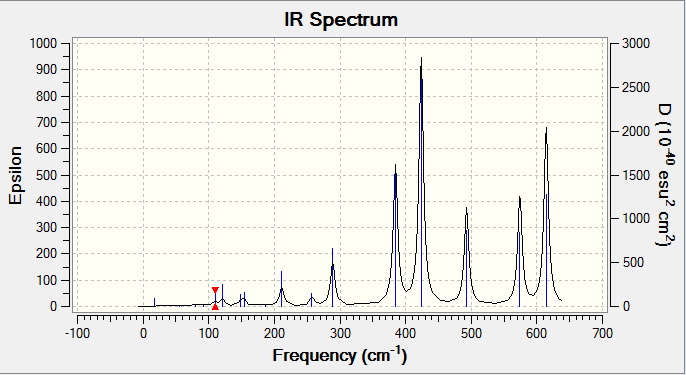This screenshot has width=686, height=375.
Task: Click the red downward triangle marker near 110 cm-1
Action: pos(215,290)
